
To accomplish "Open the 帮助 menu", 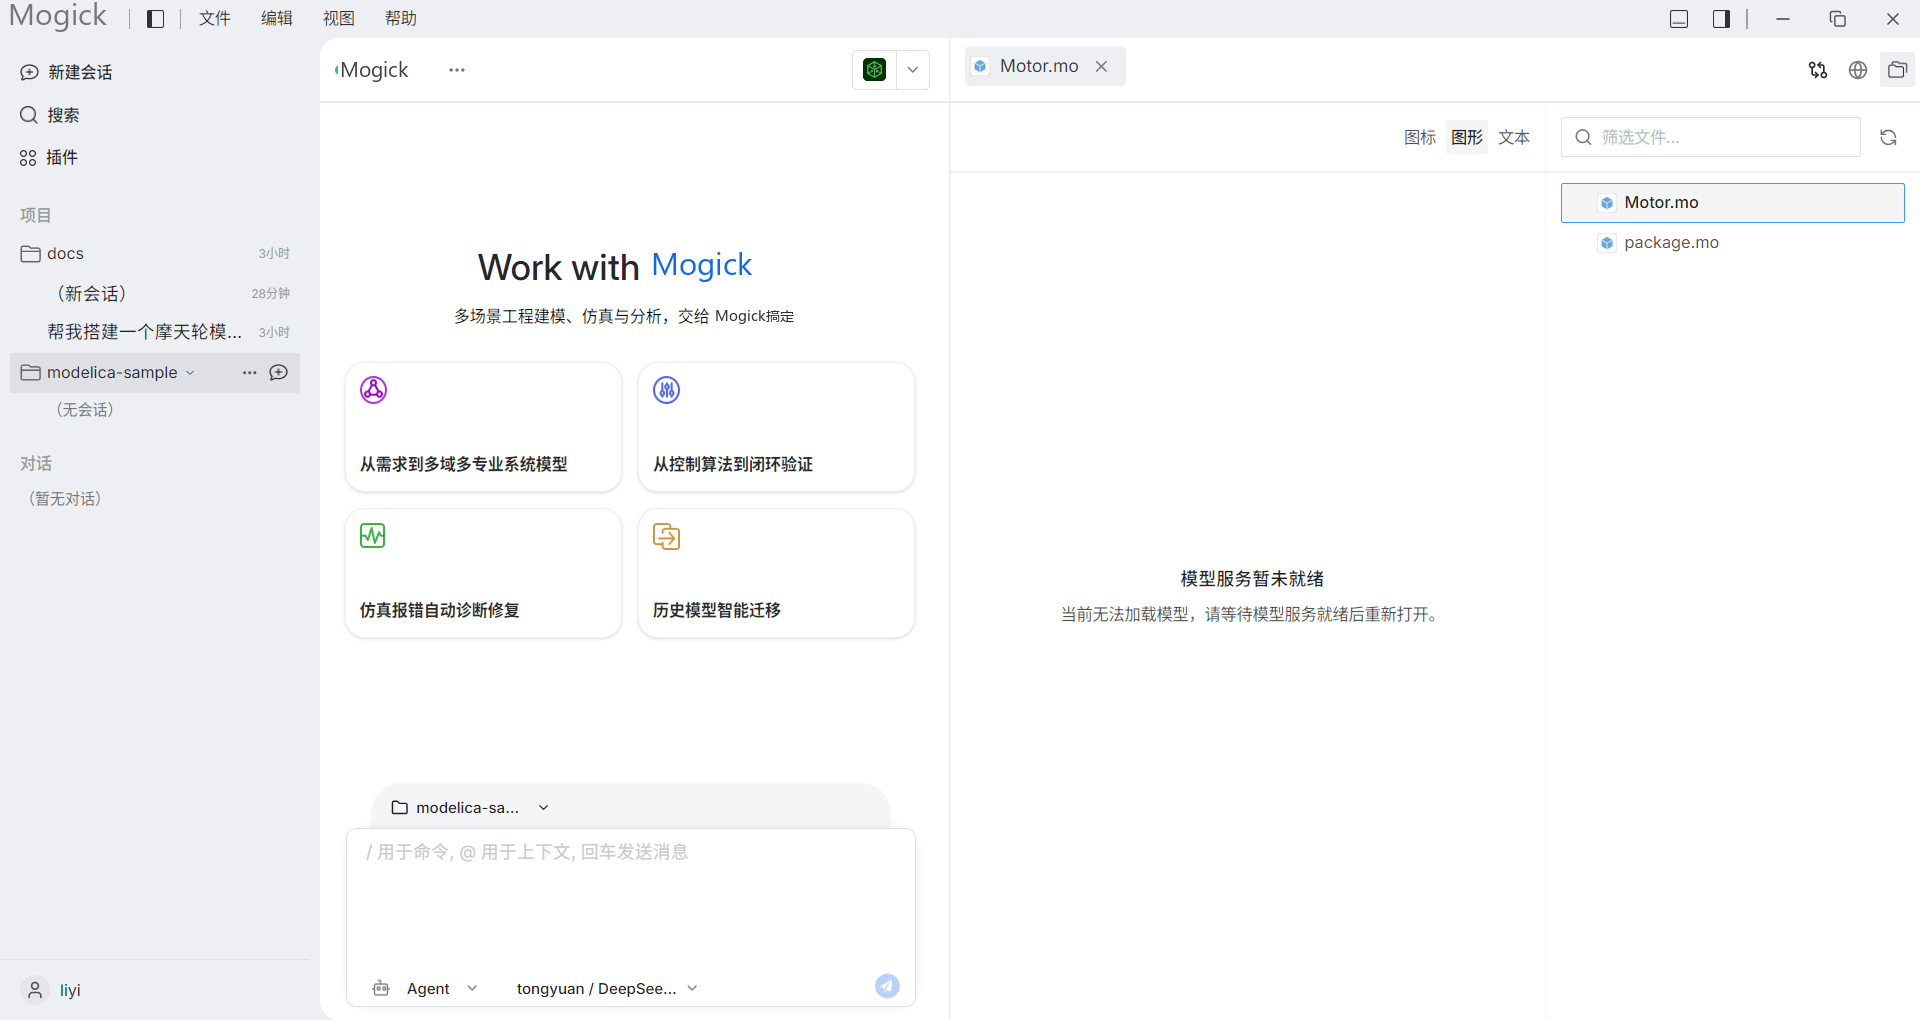I will [401, 19].
